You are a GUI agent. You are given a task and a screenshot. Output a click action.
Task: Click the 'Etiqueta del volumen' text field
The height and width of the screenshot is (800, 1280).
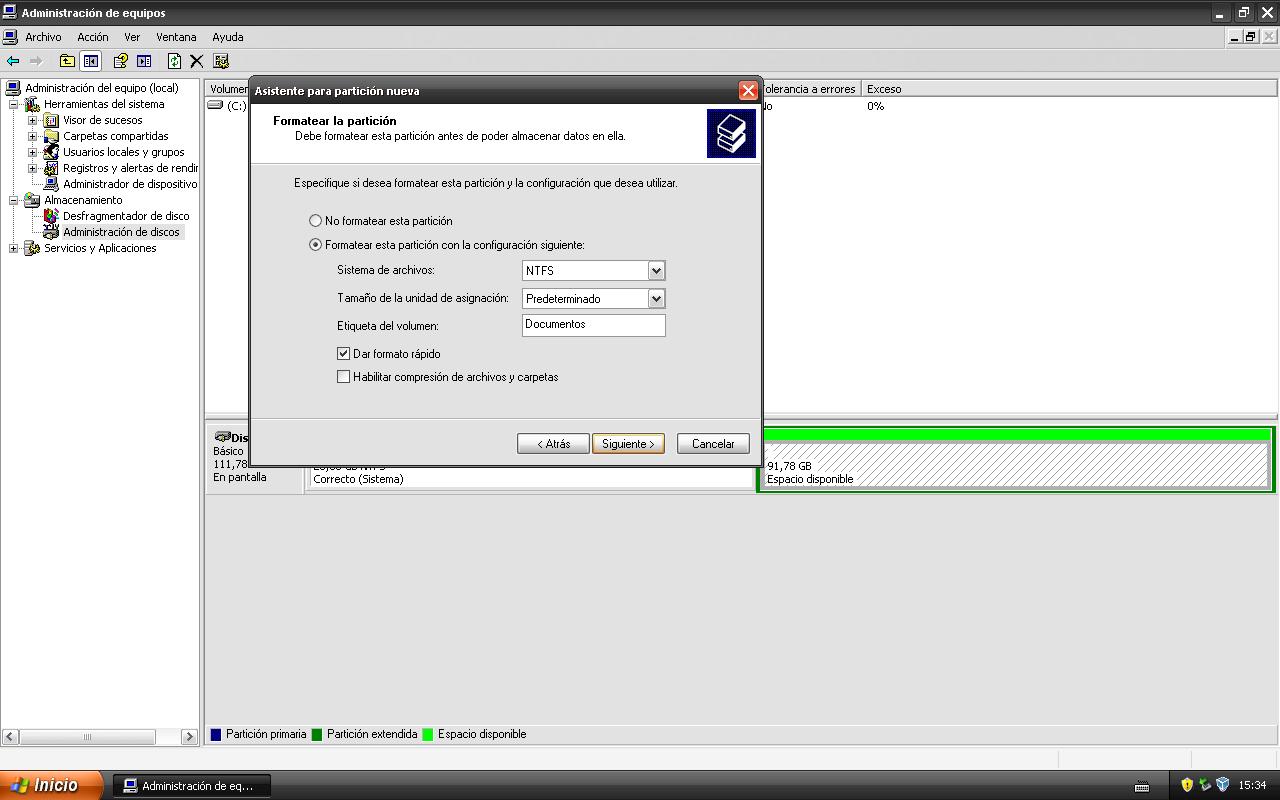pyautogui.click(x=593, y=325)
